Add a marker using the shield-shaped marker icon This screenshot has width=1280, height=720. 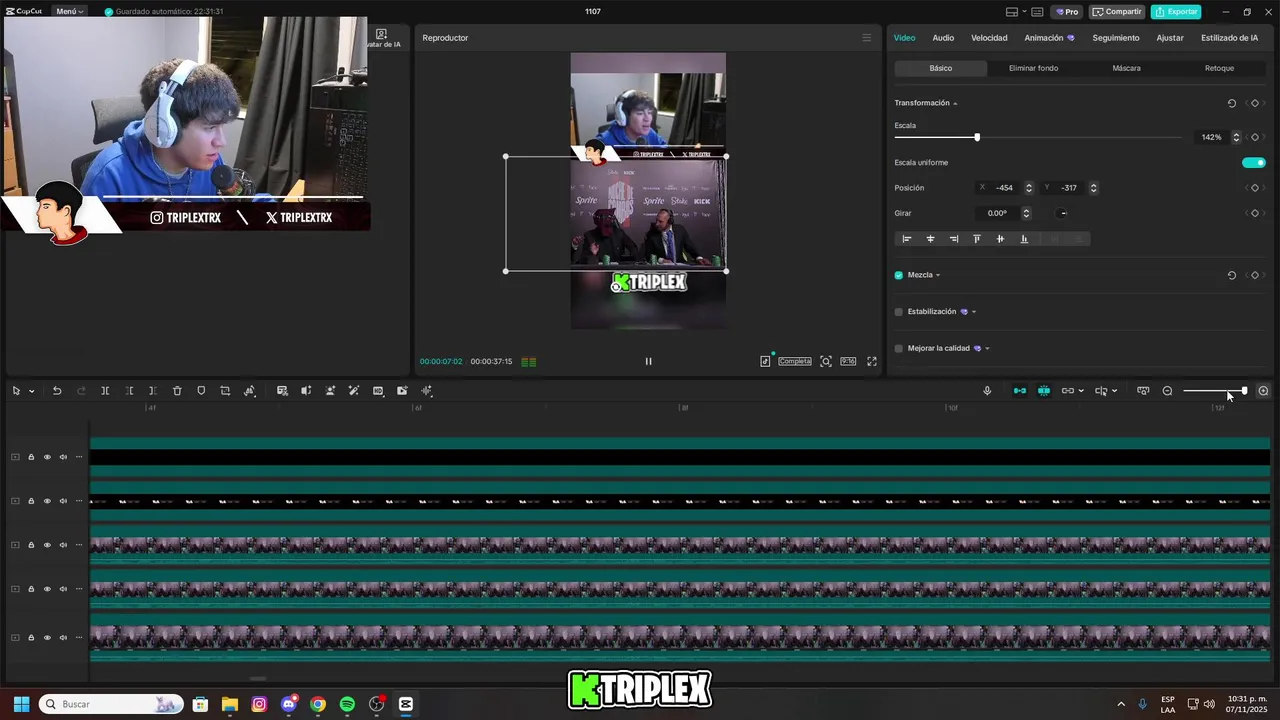(x=201, y=391)
